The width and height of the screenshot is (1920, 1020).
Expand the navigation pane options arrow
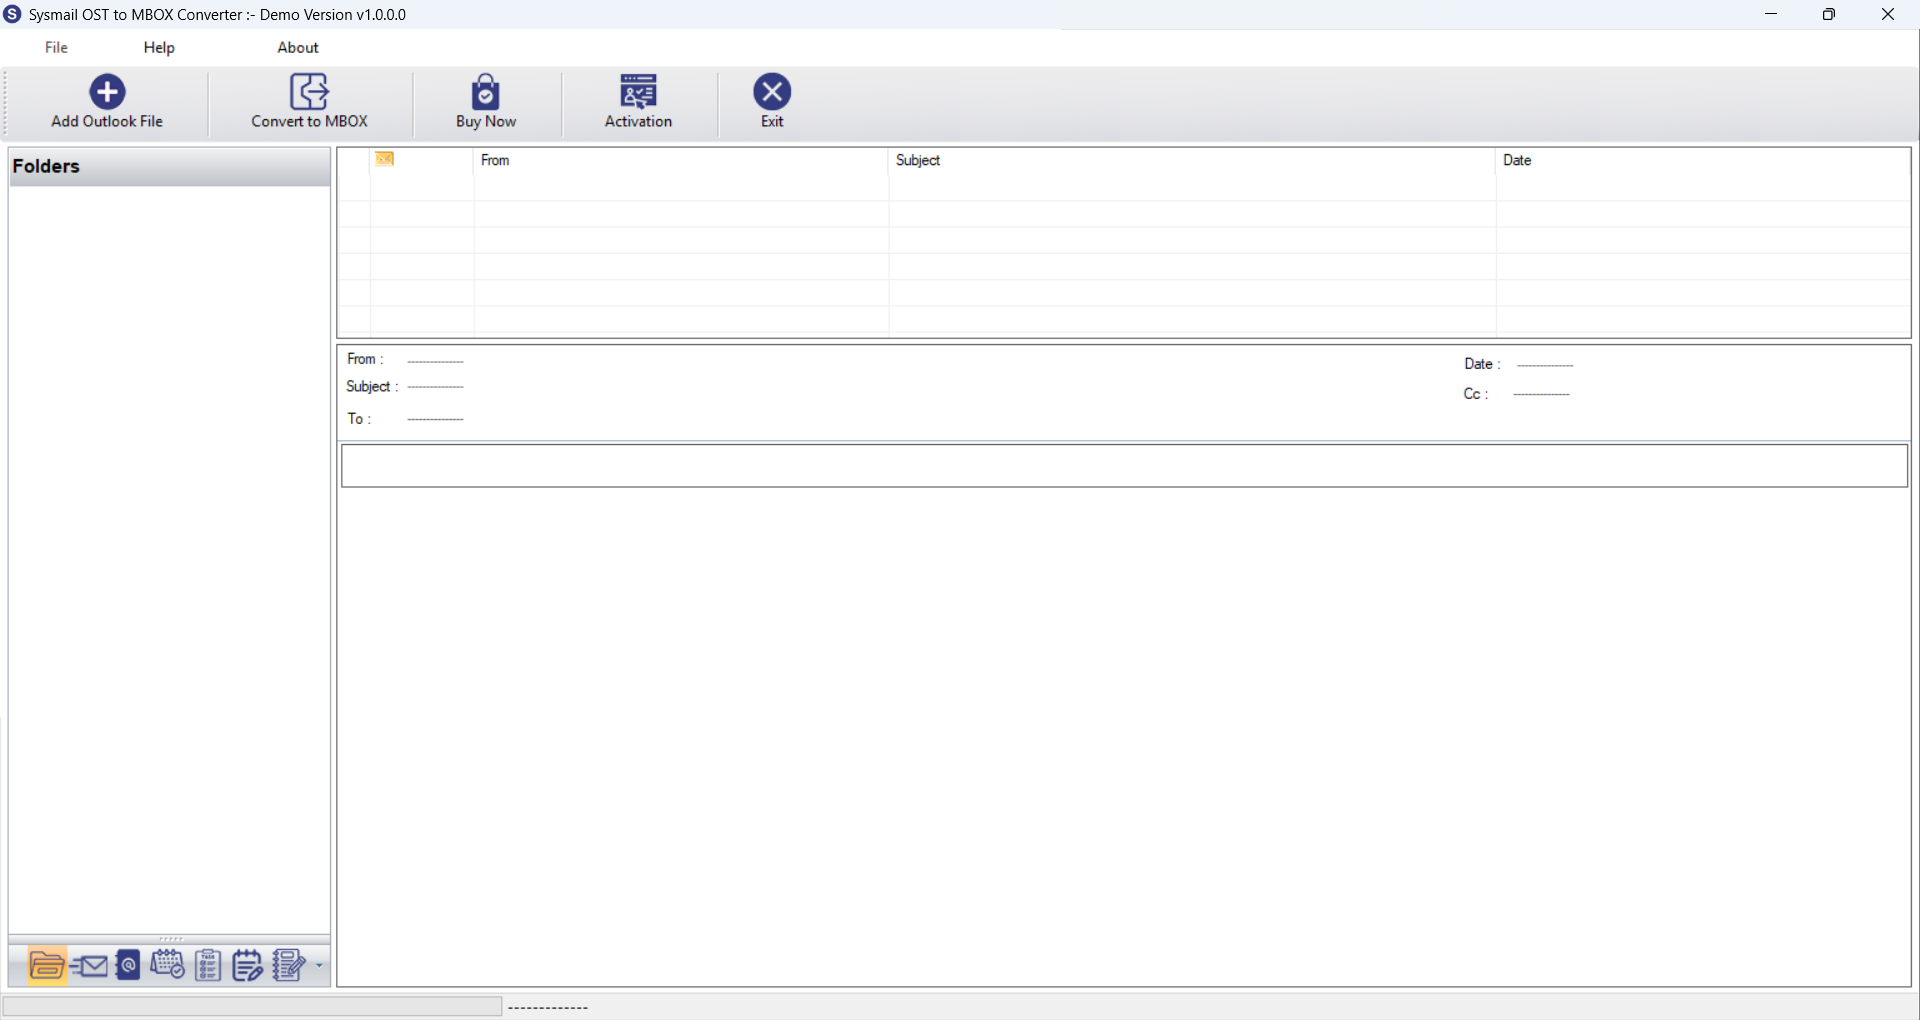coord(319,966)
